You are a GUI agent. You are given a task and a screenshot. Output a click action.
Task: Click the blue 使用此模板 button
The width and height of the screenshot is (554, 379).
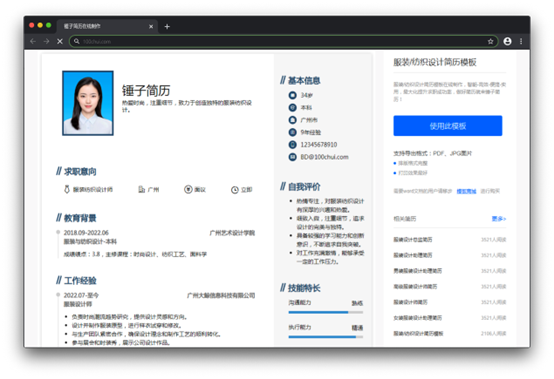pyautogui.click(x=448, y=126)
